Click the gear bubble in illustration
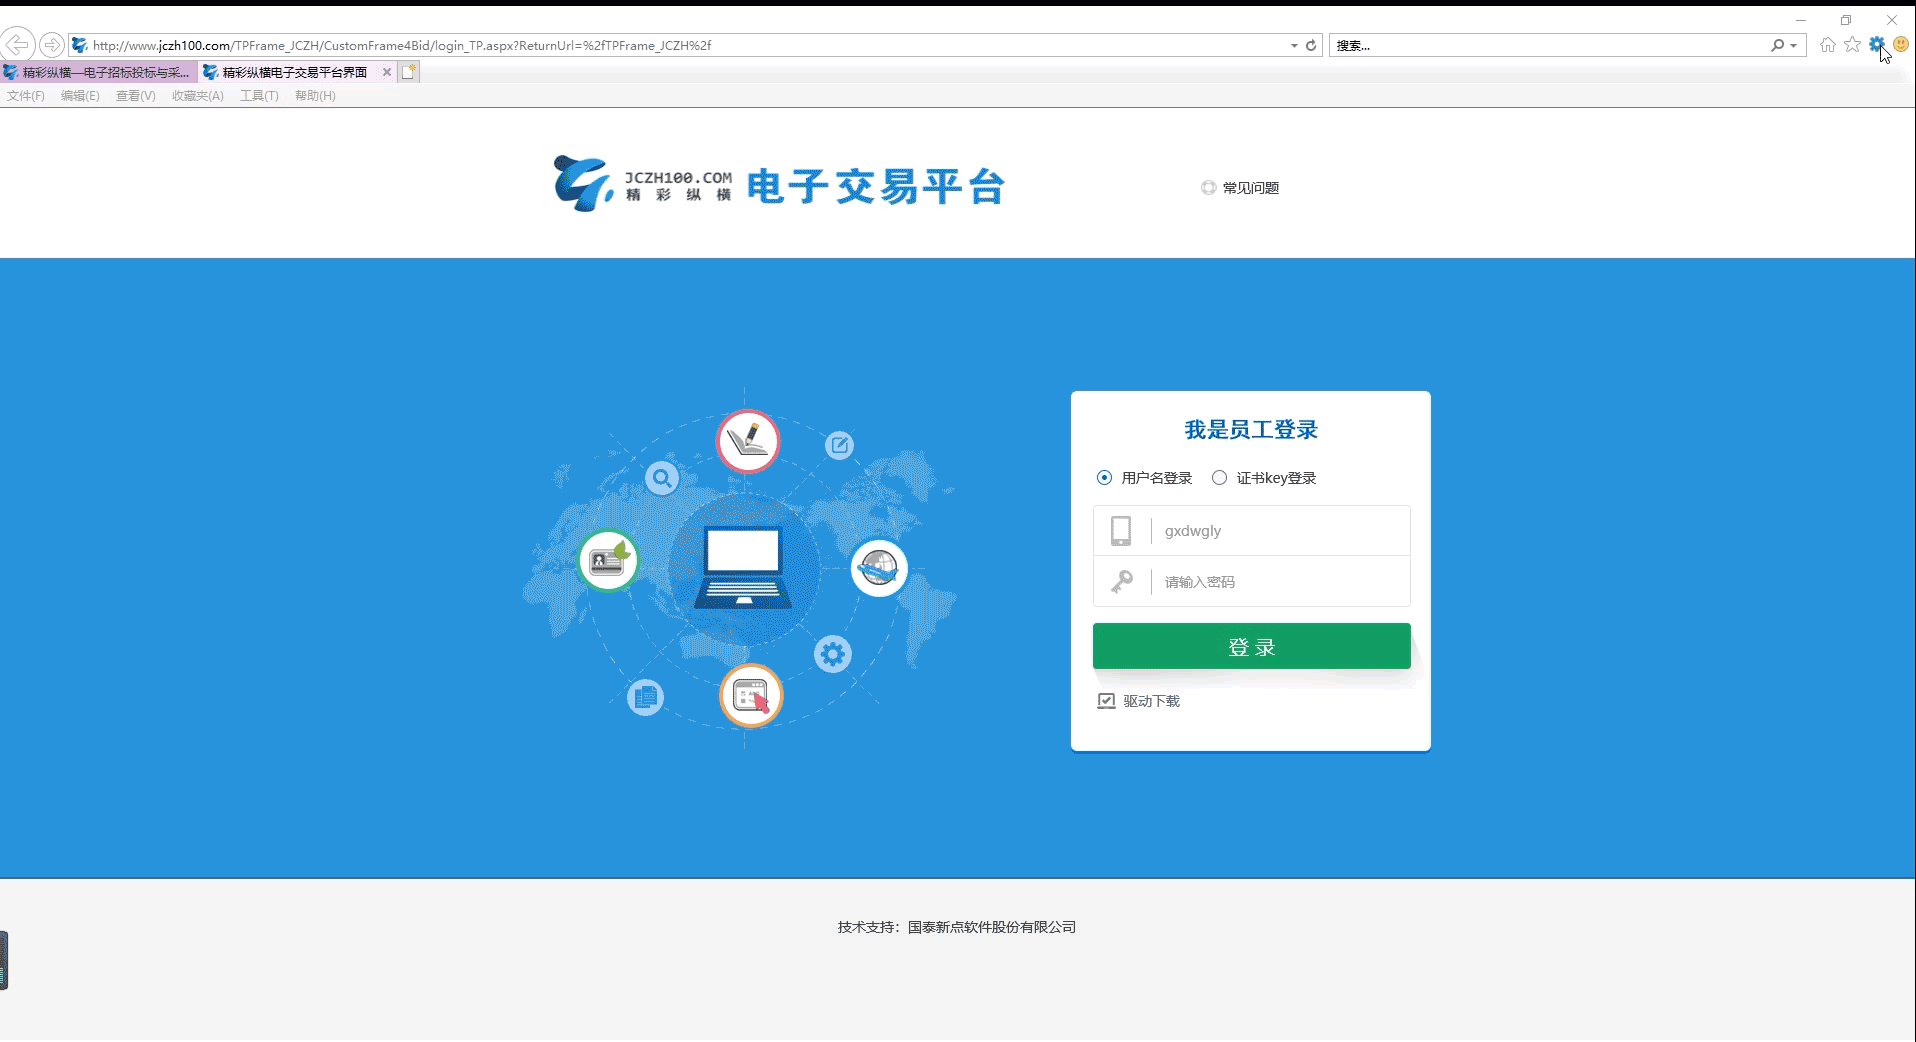1916x1042 pixels. pos(833,655)
